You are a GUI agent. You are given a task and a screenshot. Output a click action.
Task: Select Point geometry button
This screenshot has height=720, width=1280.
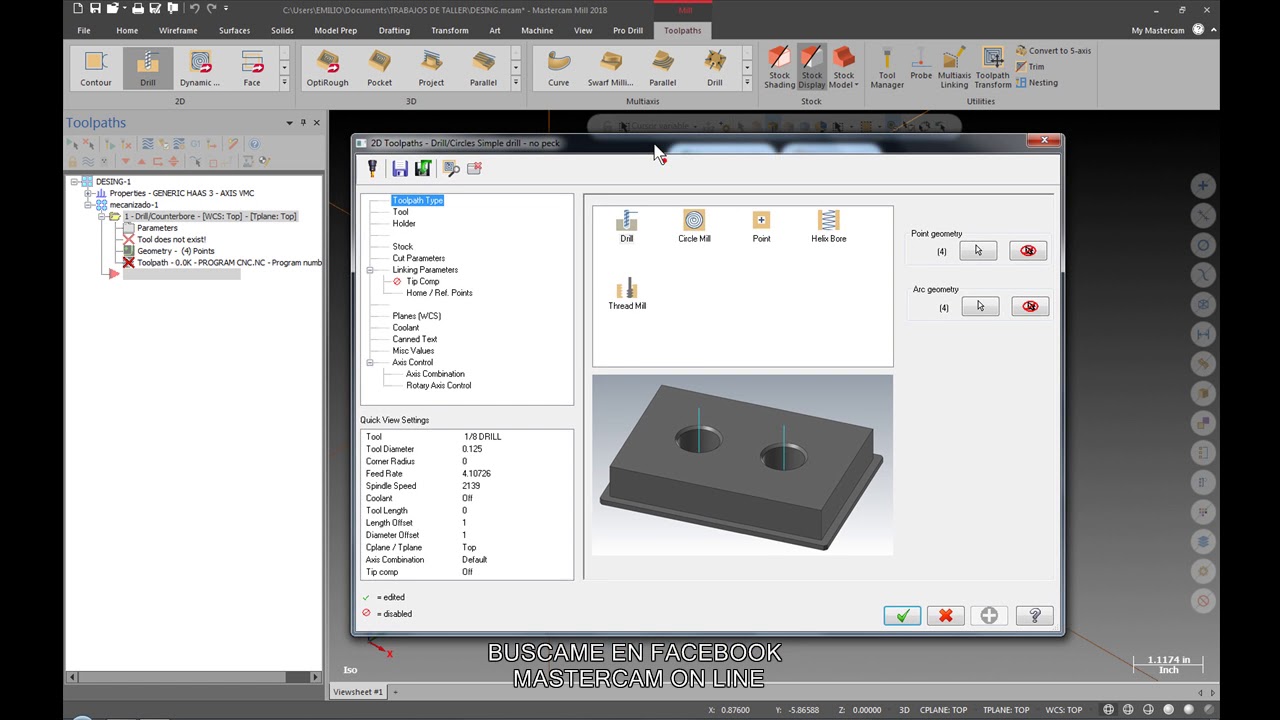(978, 251)
